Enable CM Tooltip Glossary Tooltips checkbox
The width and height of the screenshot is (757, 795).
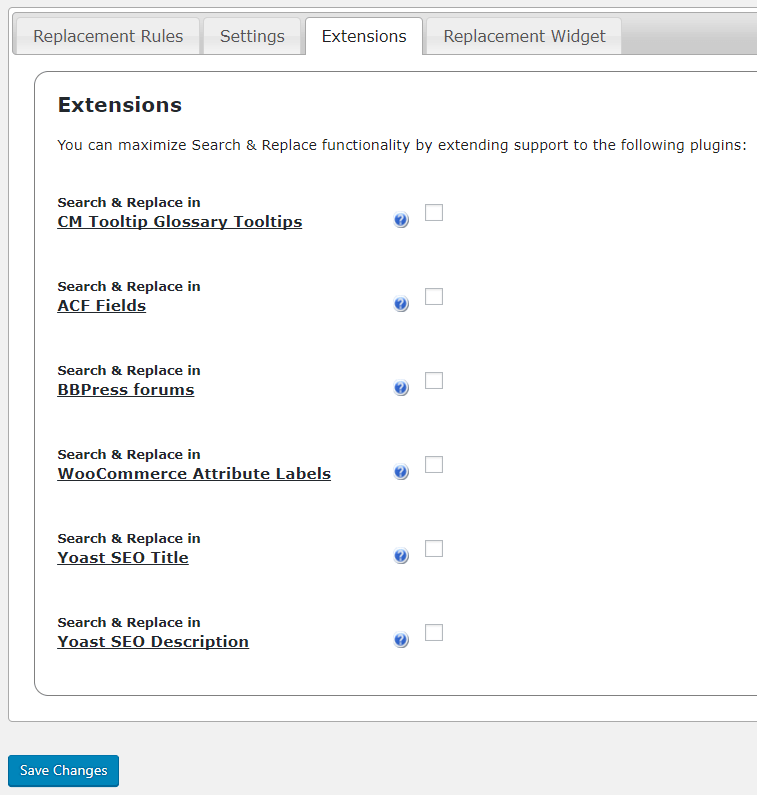(434, 212)
